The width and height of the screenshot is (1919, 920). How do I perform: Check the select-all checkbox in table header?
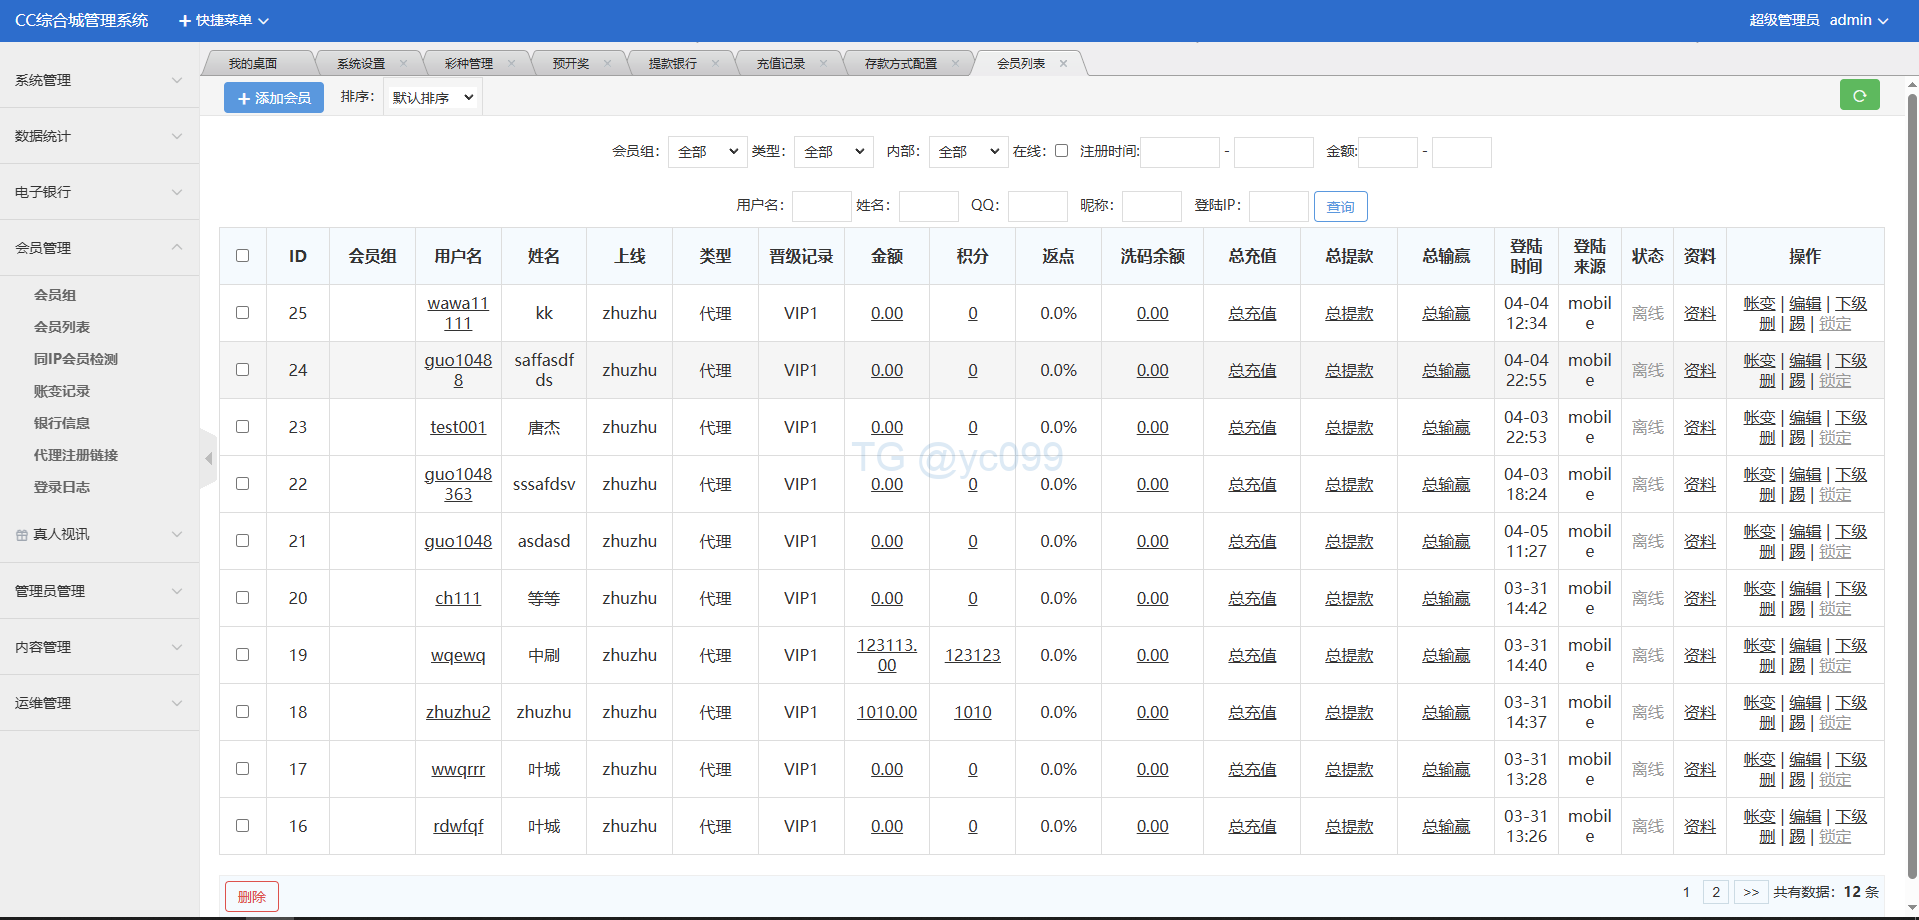point(242,256)
